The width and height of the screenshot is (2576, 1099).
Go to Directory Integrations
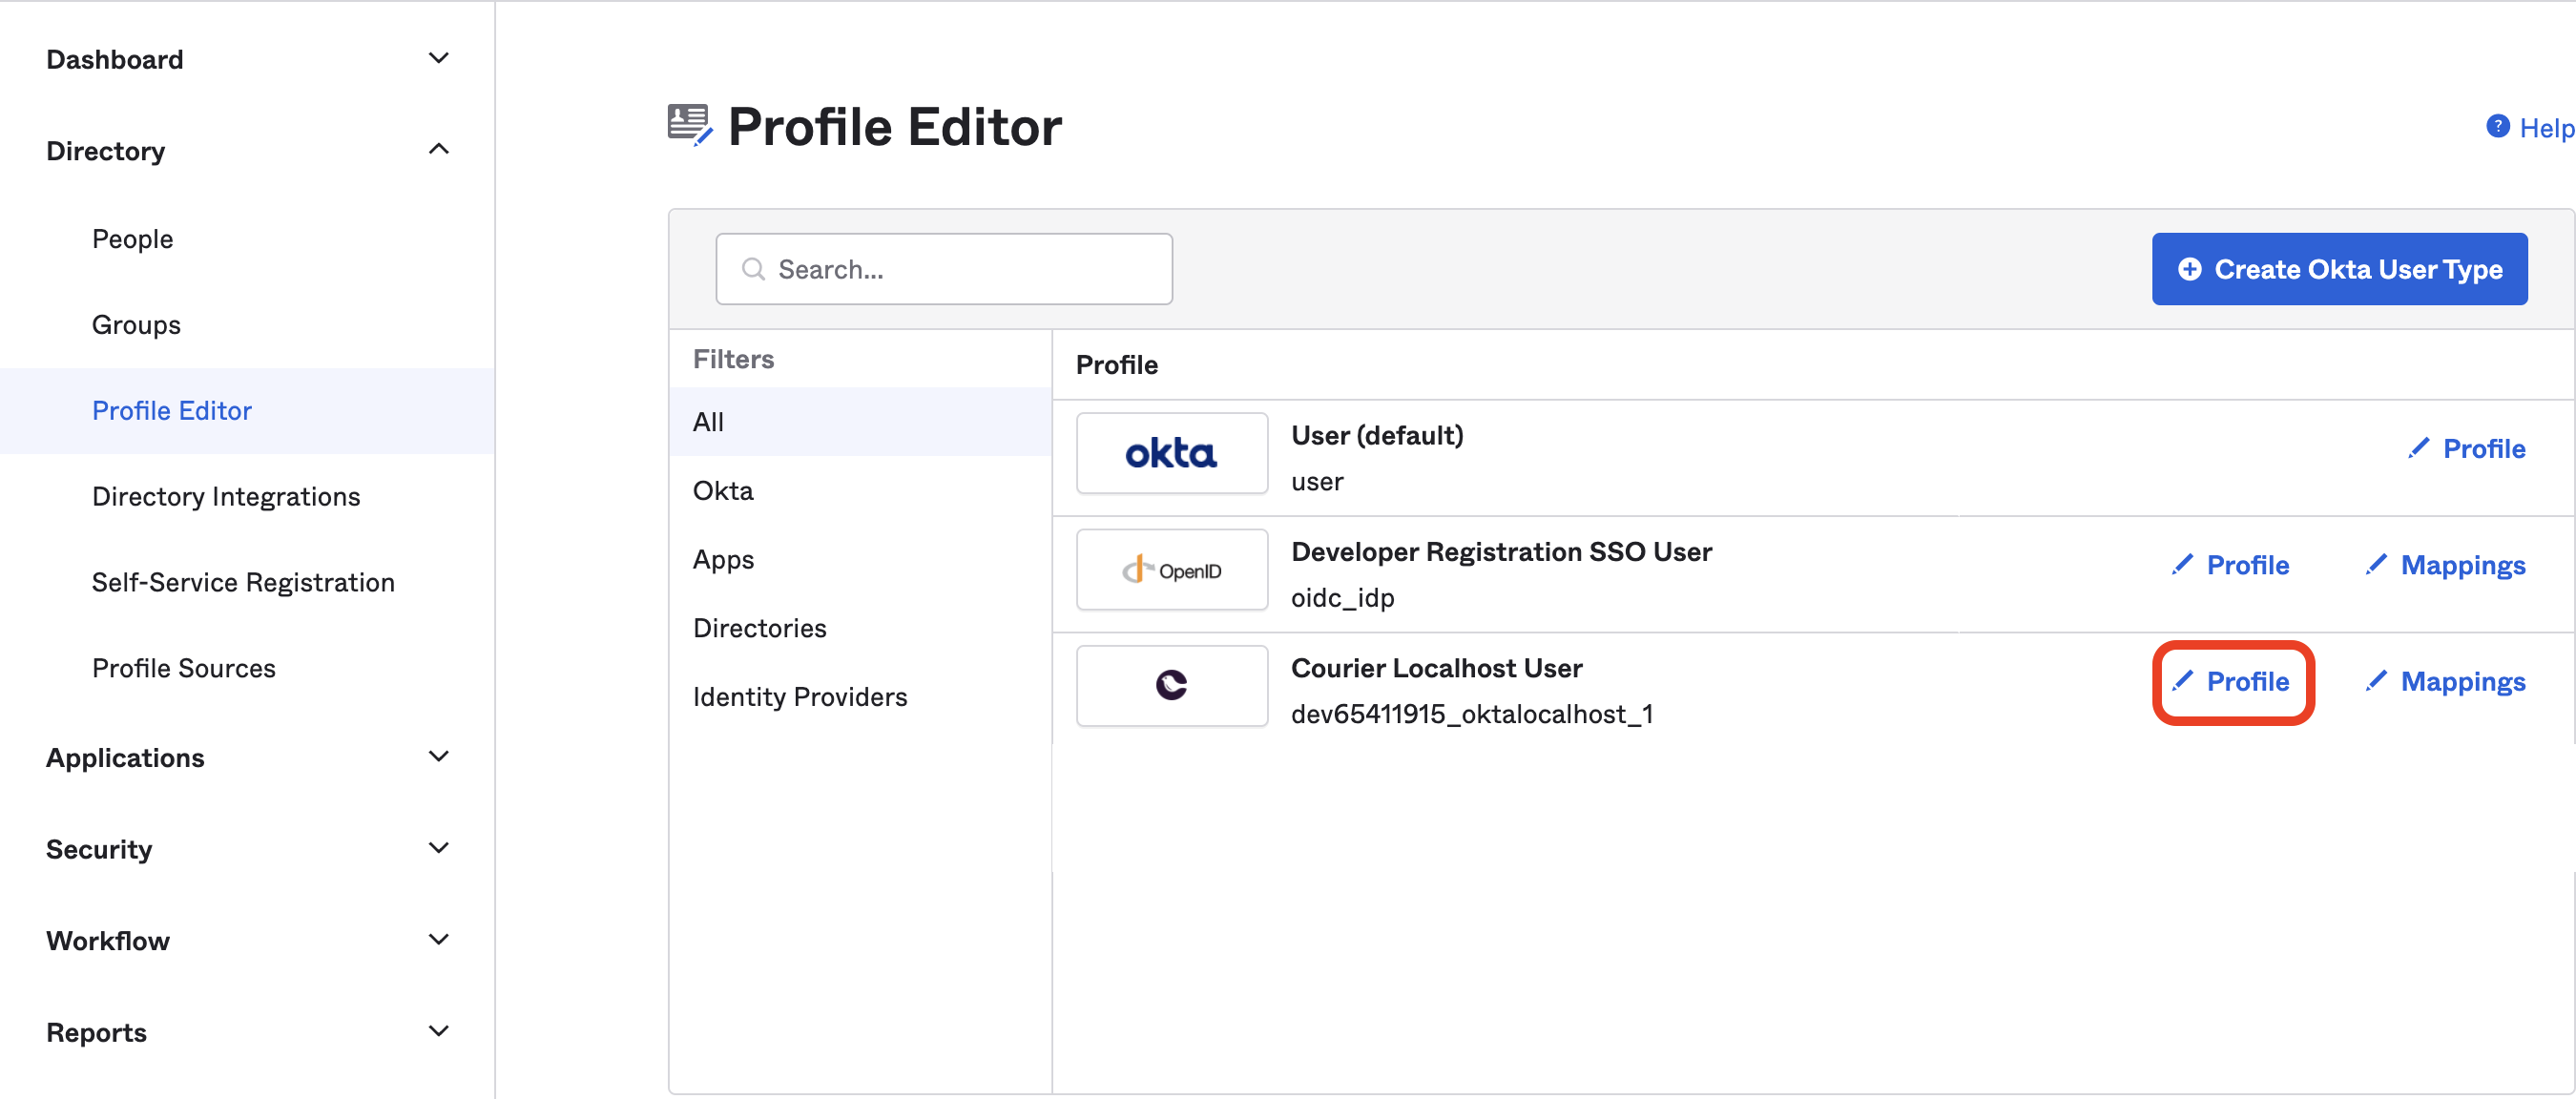click(x=225, y=496)
